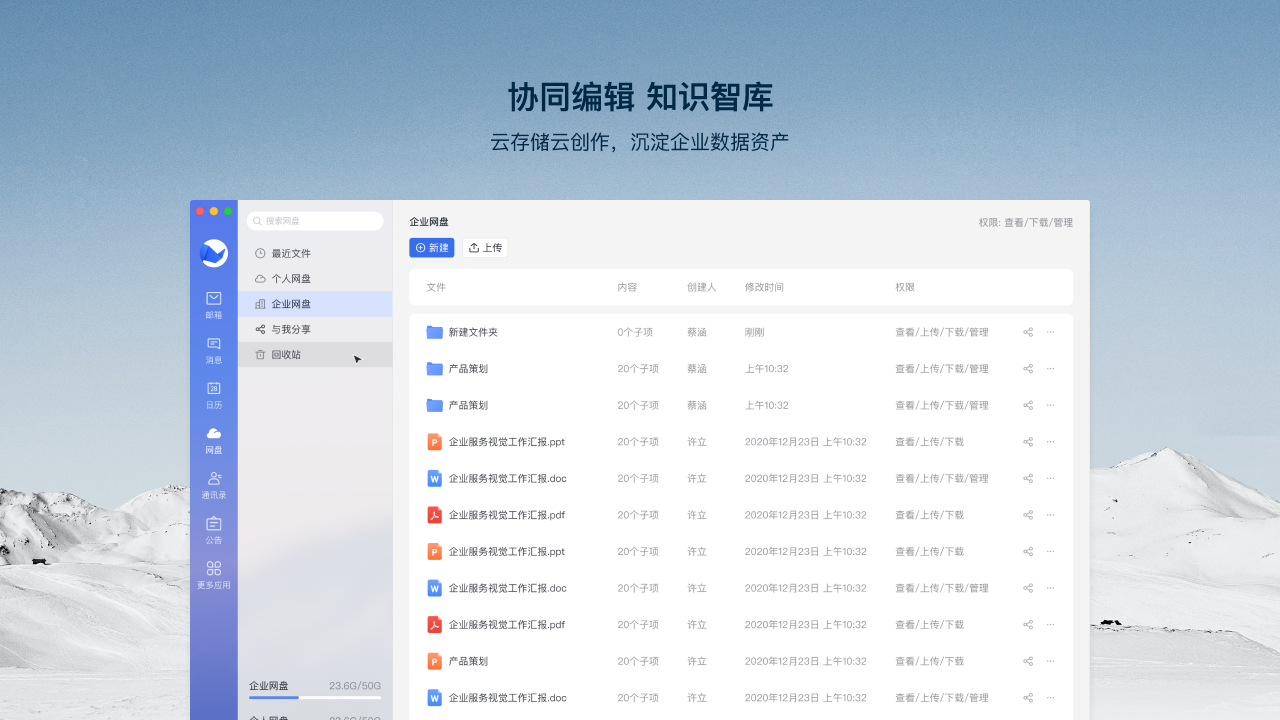The width and height of the screenshot is (1280, 720).
Task: Open the 消息 messages icon
Action: (x=214, y=344)
